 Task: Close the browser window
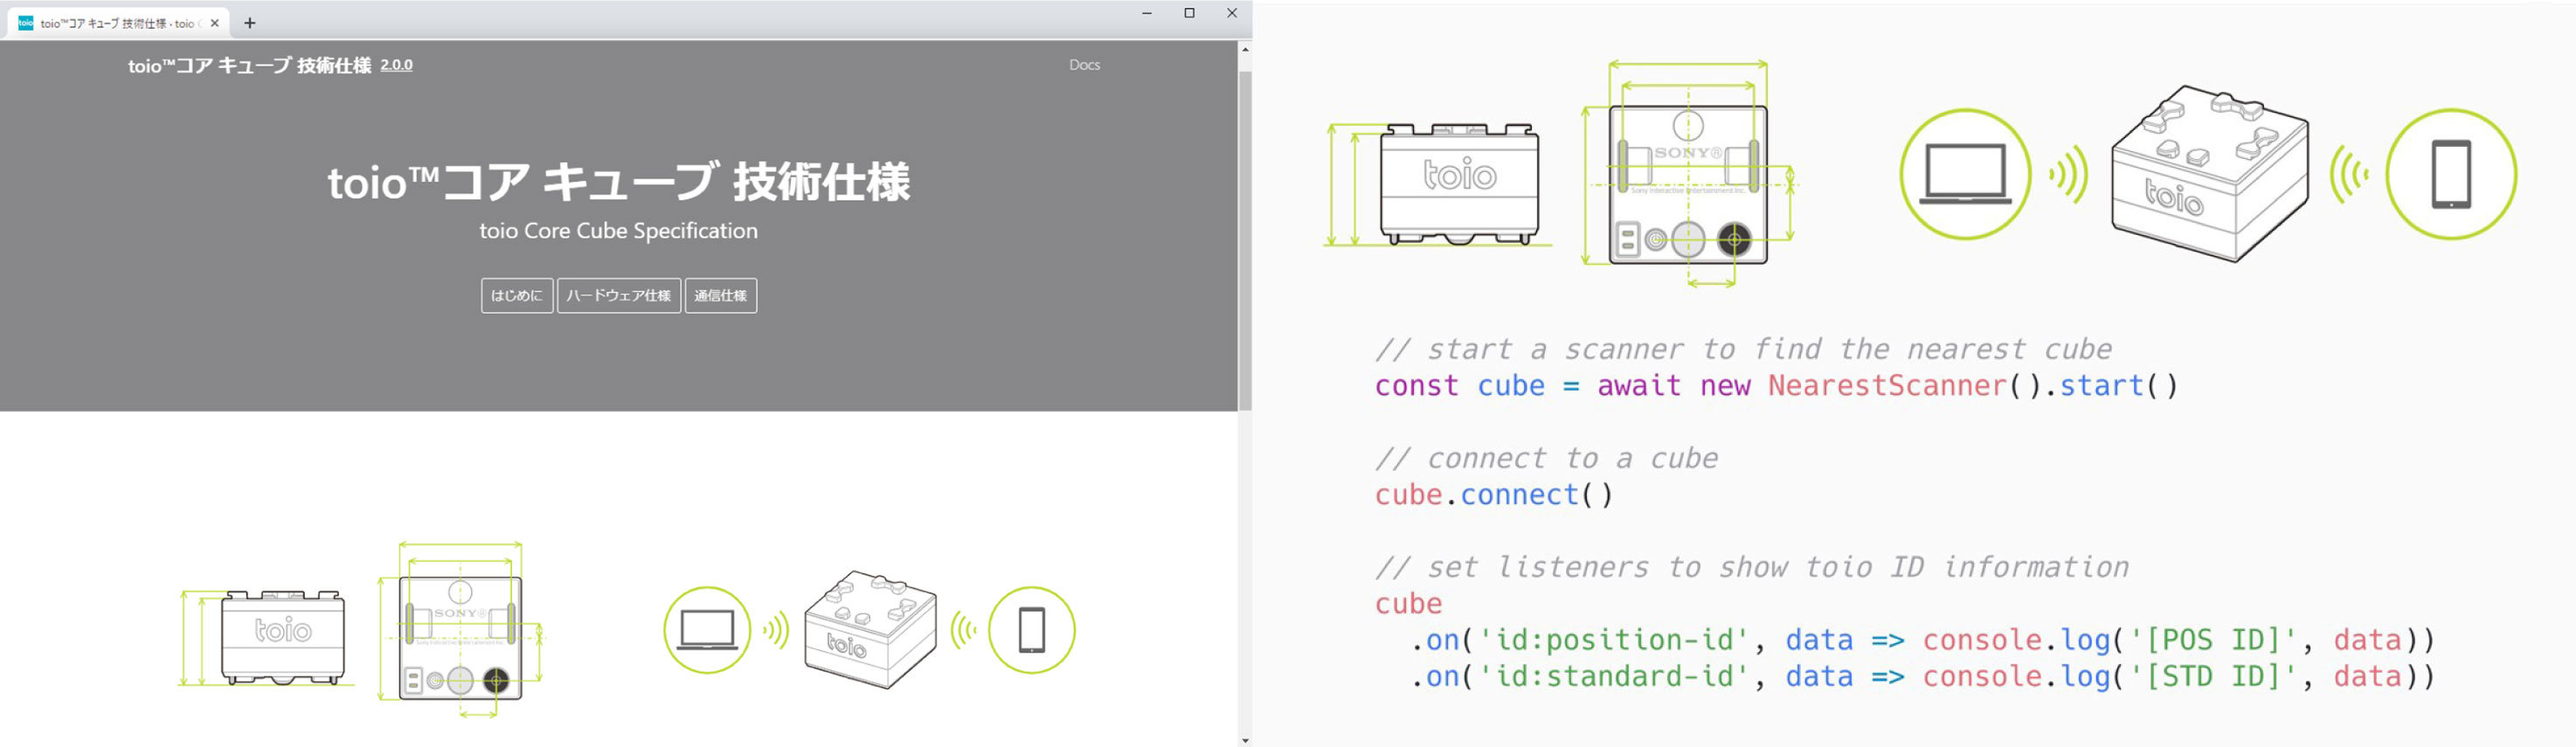1231,13
